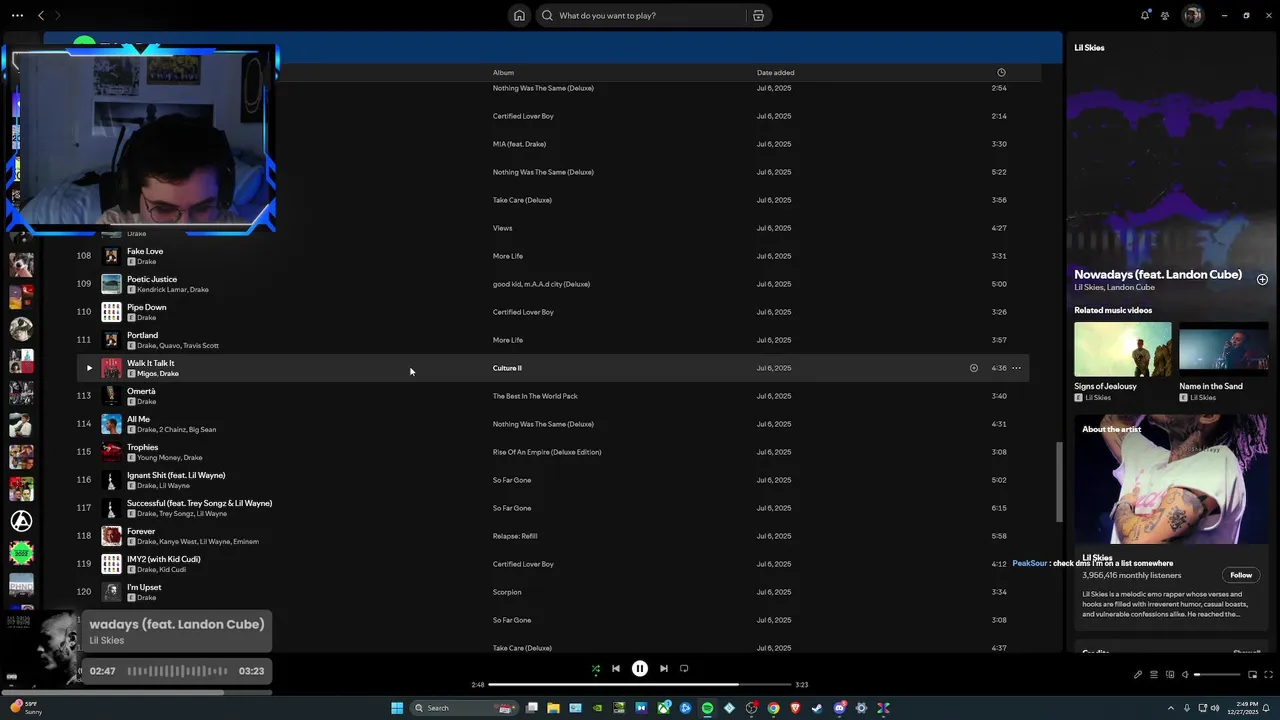The width and height of the screenshot is (1280, 720).
Task: Open Steam from the taskbar
Action: (x=817, y=708)
